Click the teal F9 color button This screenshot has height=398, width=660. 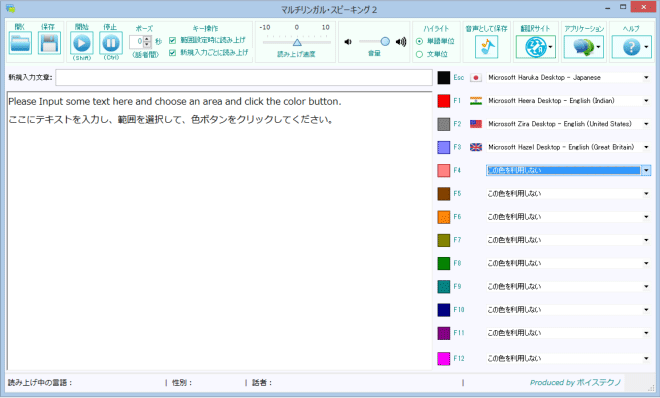pos(444,287)
